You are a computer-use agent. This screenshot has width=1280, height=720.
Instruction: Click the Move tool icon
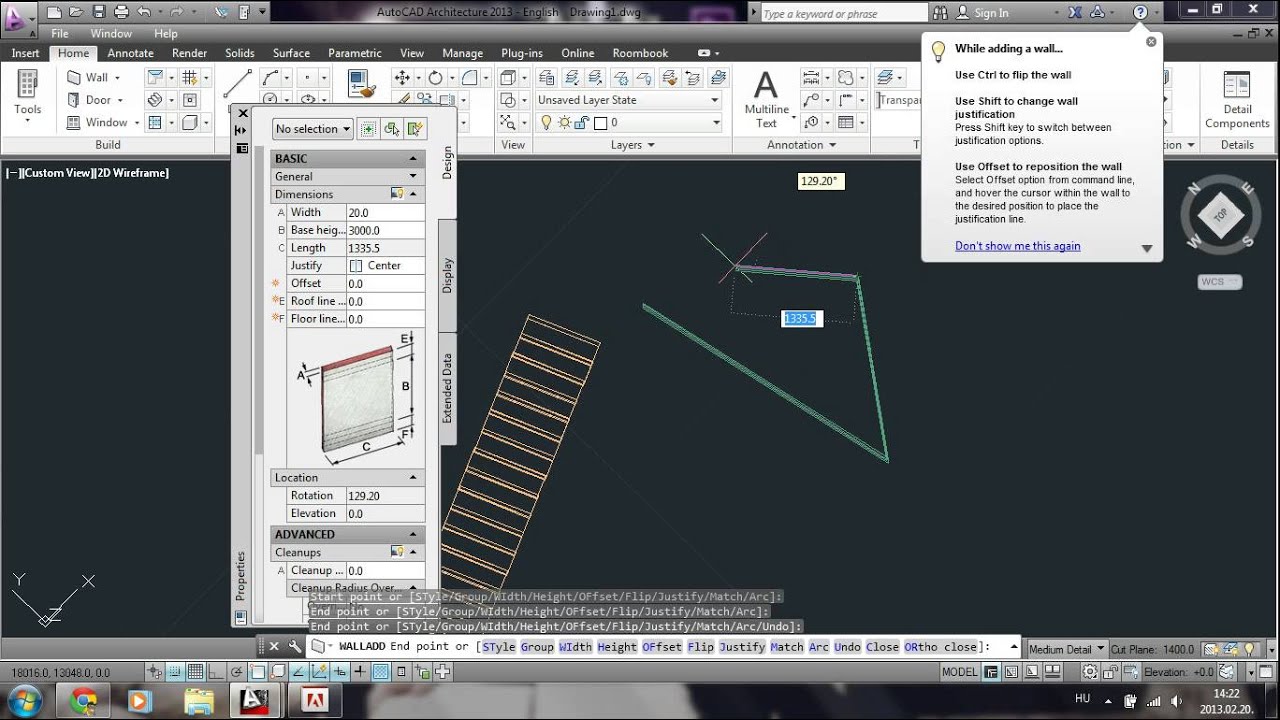click(403, 78)
